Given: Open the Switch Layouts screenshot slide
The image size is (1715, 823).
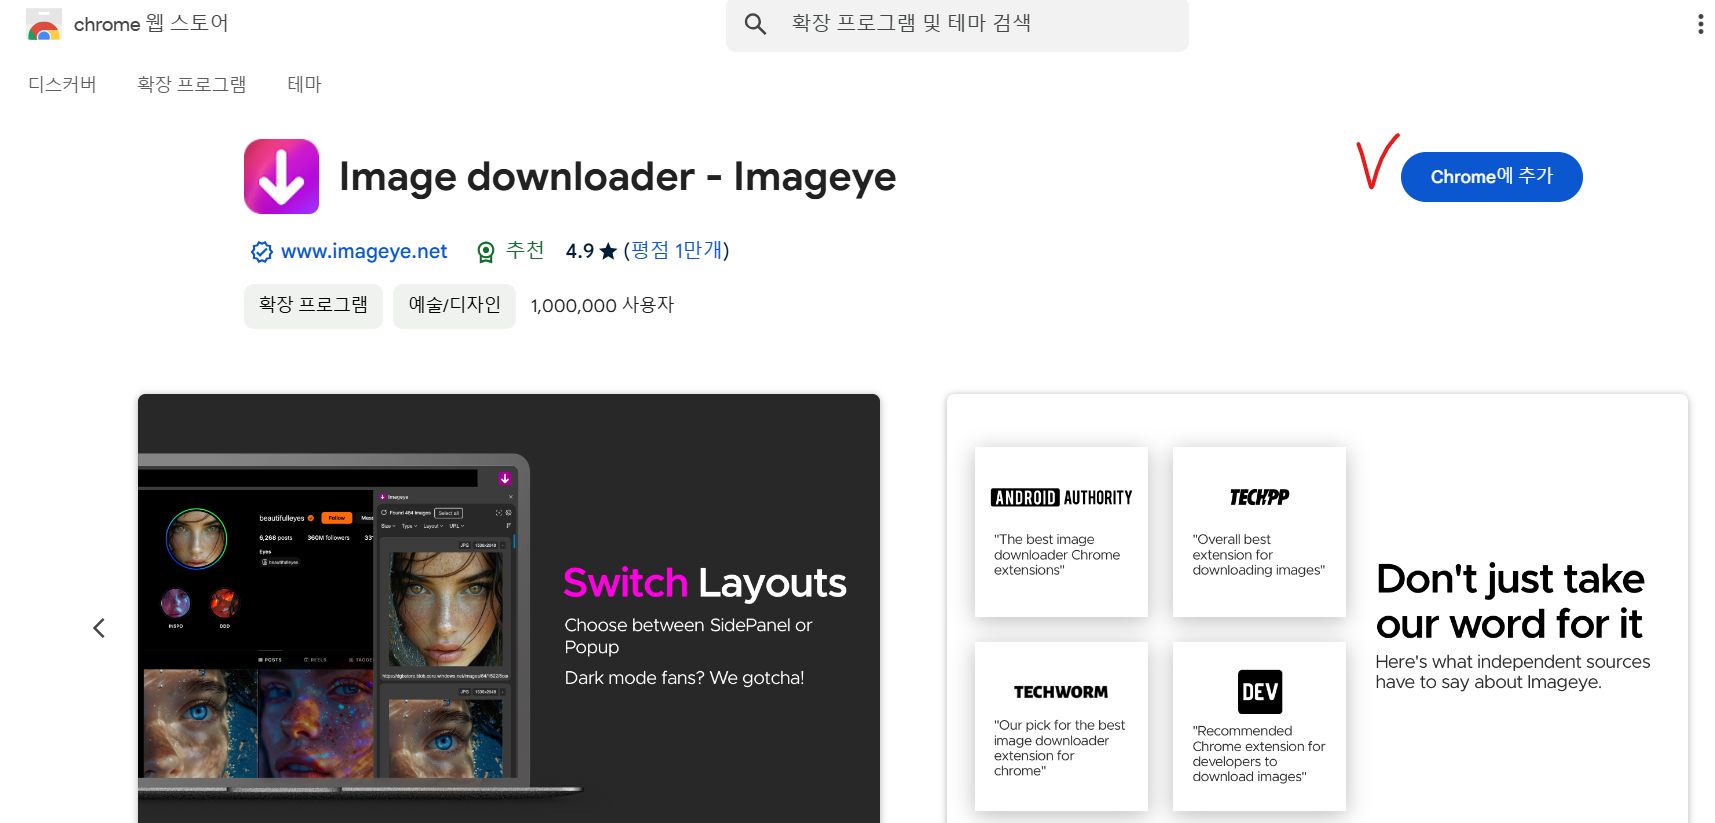Looking at the screenshot, I should tap(509, 609).
